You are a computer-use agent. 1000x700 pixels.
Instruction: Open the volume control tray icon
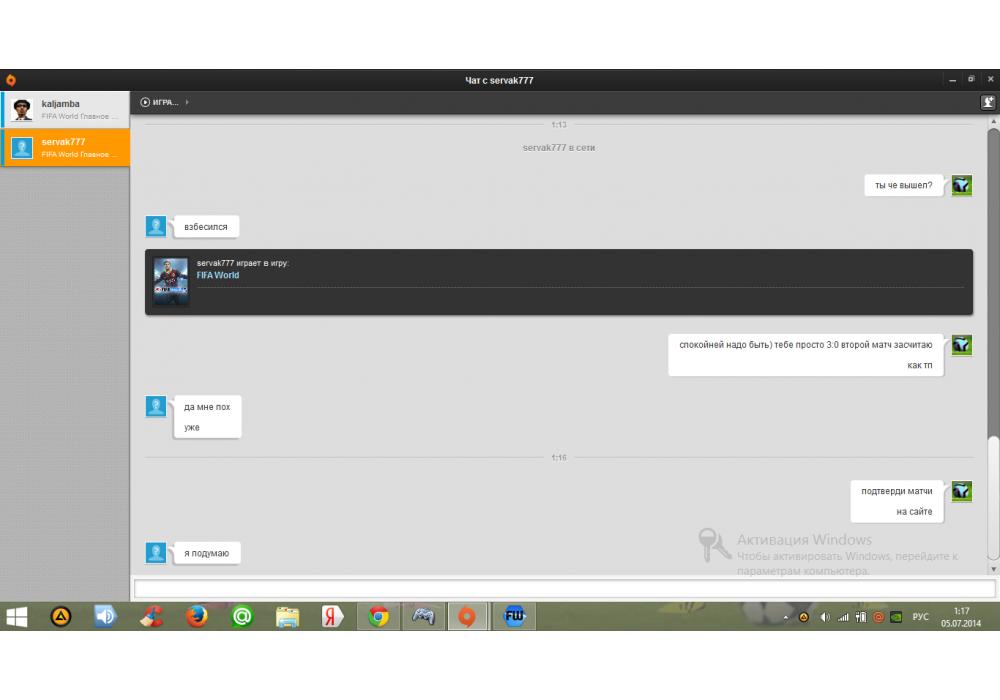click(825, 617)
